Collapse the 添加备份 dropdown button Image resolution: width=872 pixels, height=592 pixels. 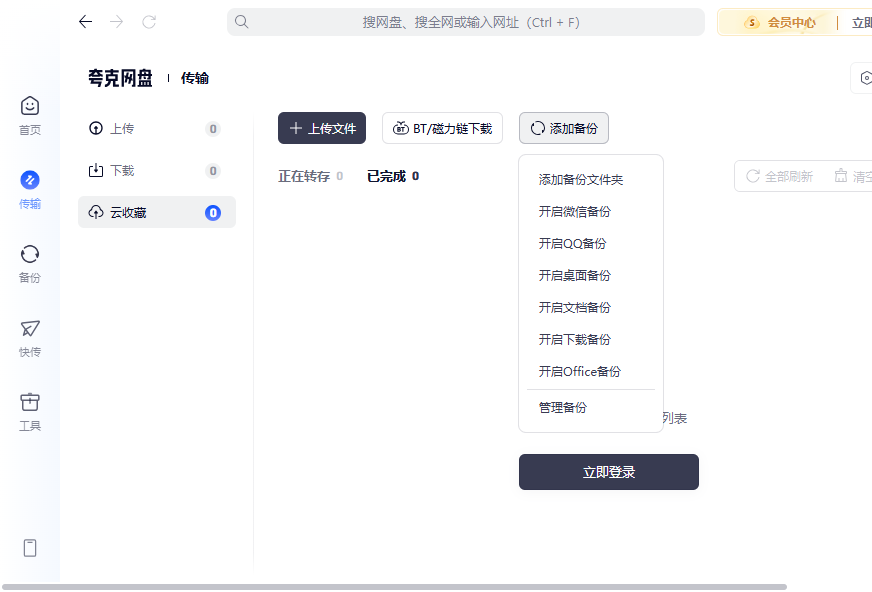tap(564, 128)
